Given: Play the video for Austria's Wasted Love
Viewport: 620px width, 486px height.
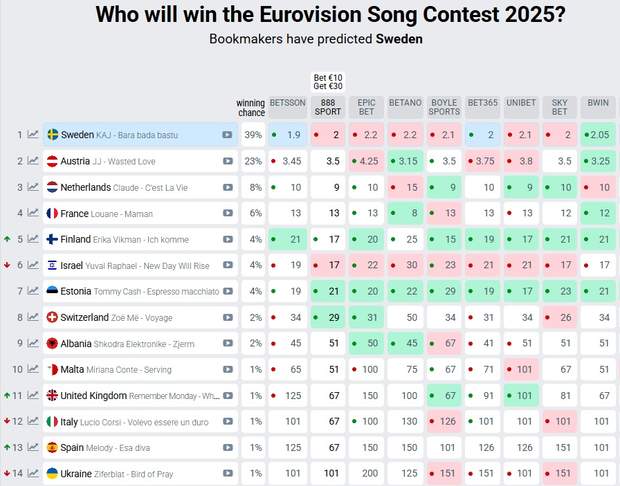Looking at the screenshot, I should coord(228,161).
